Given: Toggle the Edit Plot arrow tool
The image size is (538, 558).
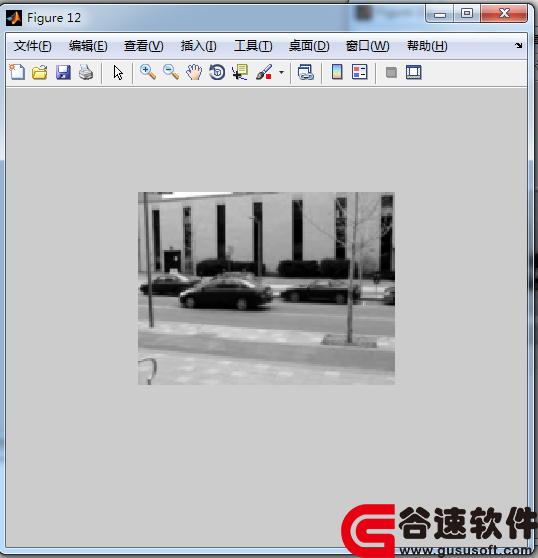Looking at the screenshot, I should (118, 73).
